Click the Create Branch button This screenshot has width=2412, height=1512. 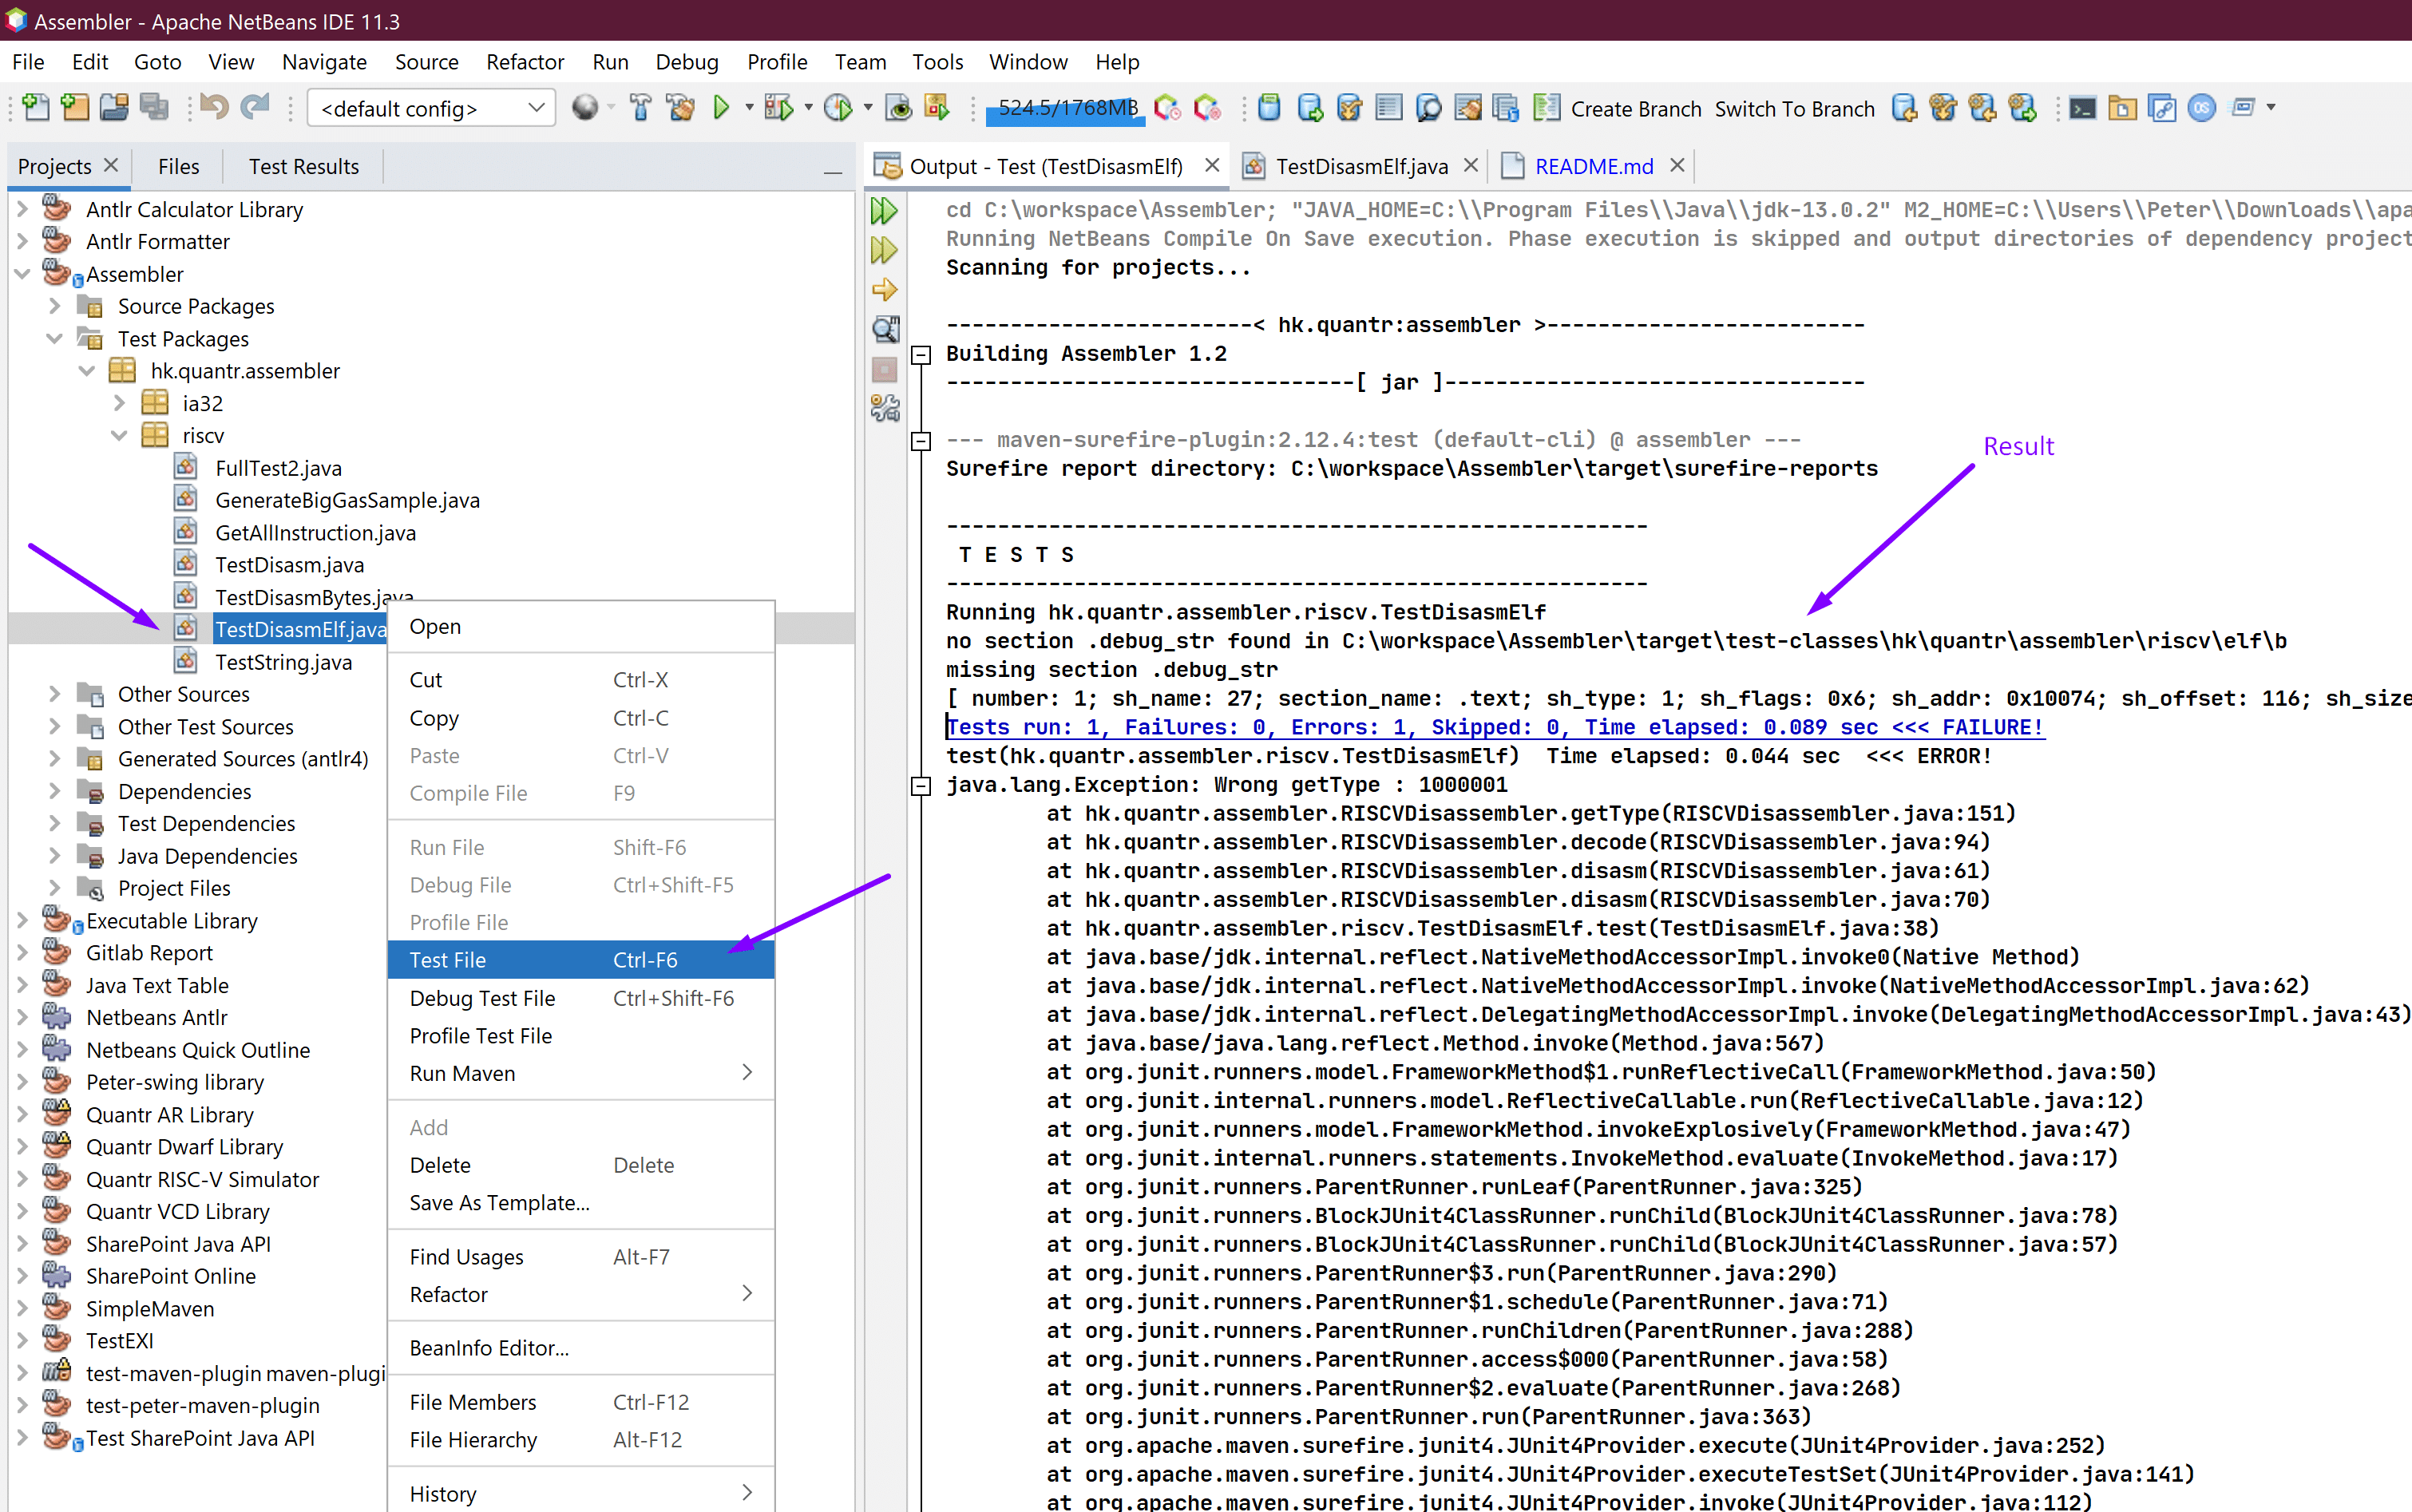(x=1636, y=108)
